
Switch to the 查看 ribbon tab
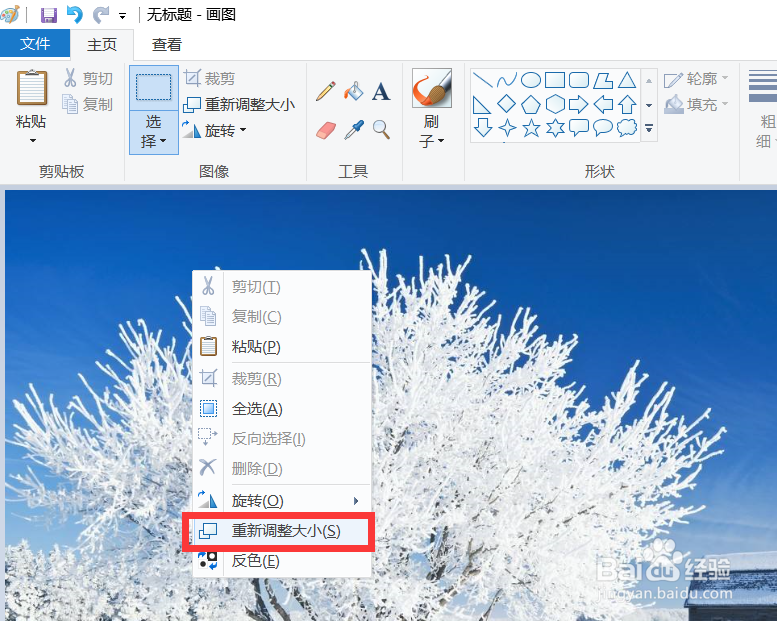[x=166, y=45]
